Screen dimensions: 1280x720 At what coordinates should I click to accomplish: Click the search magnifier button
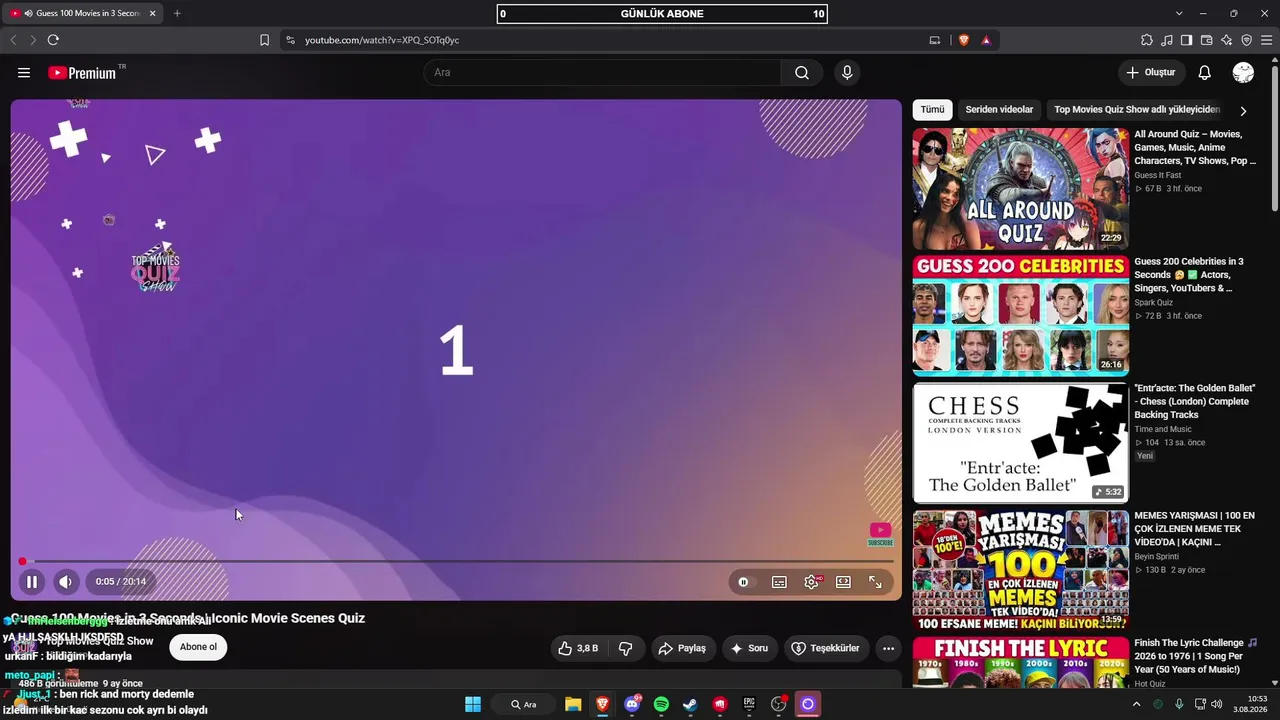pos(802,73)
